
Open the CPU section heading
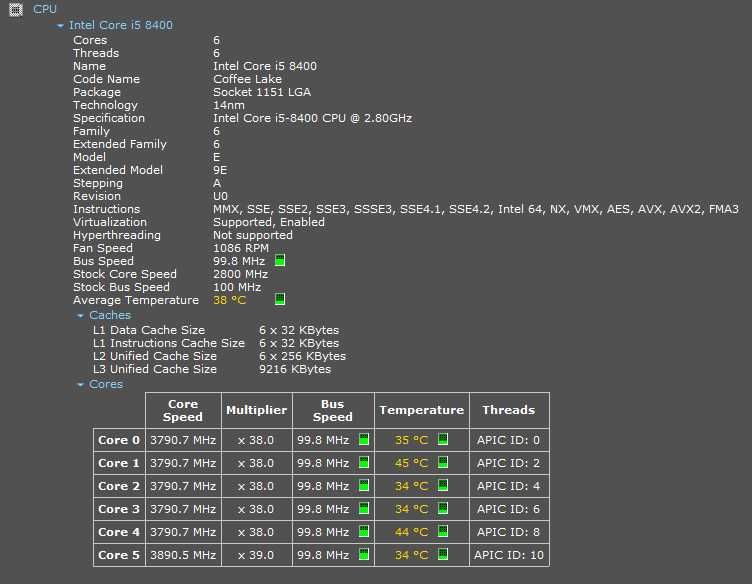[x=45, y=9]
